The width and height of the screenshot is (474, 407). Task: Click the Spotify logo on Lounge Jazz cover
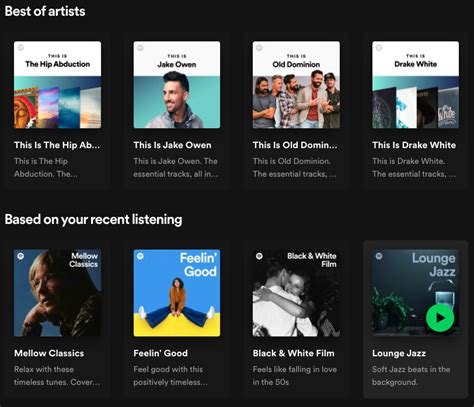pos(379,256)
